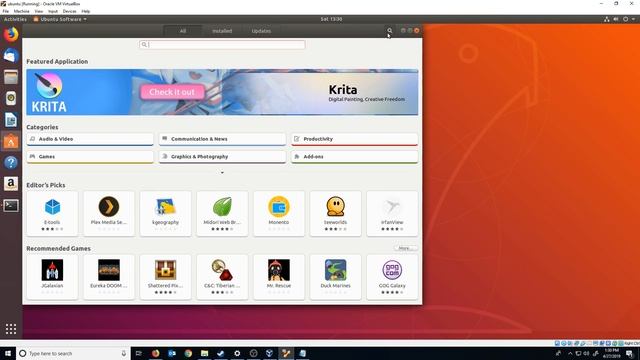The height and width of the screenshot is (360, 640).
Task: Click the clock showing Sat 13:30
Action: (x=331, y=19)
